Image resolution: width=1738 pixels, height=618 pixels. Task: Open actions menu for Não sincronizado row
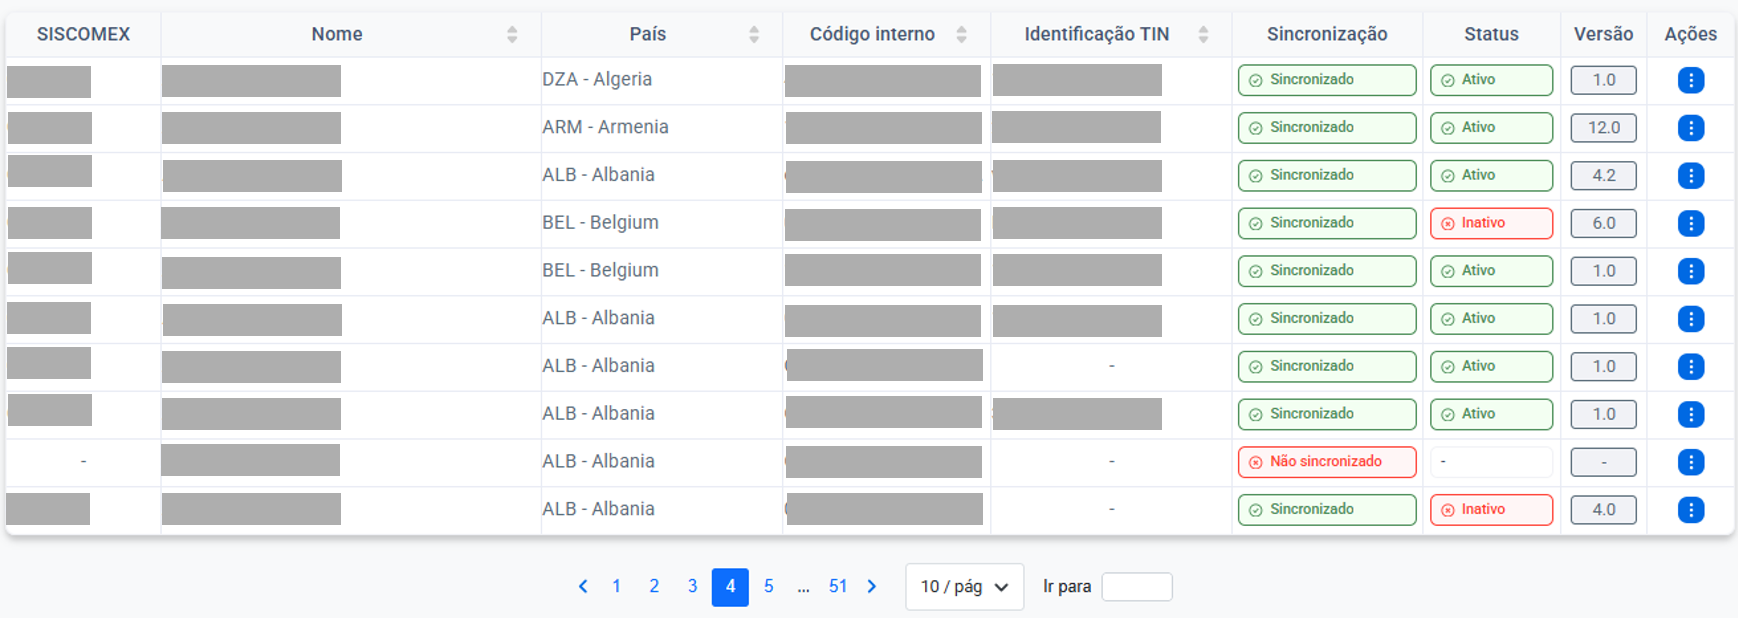(1690, 462)
